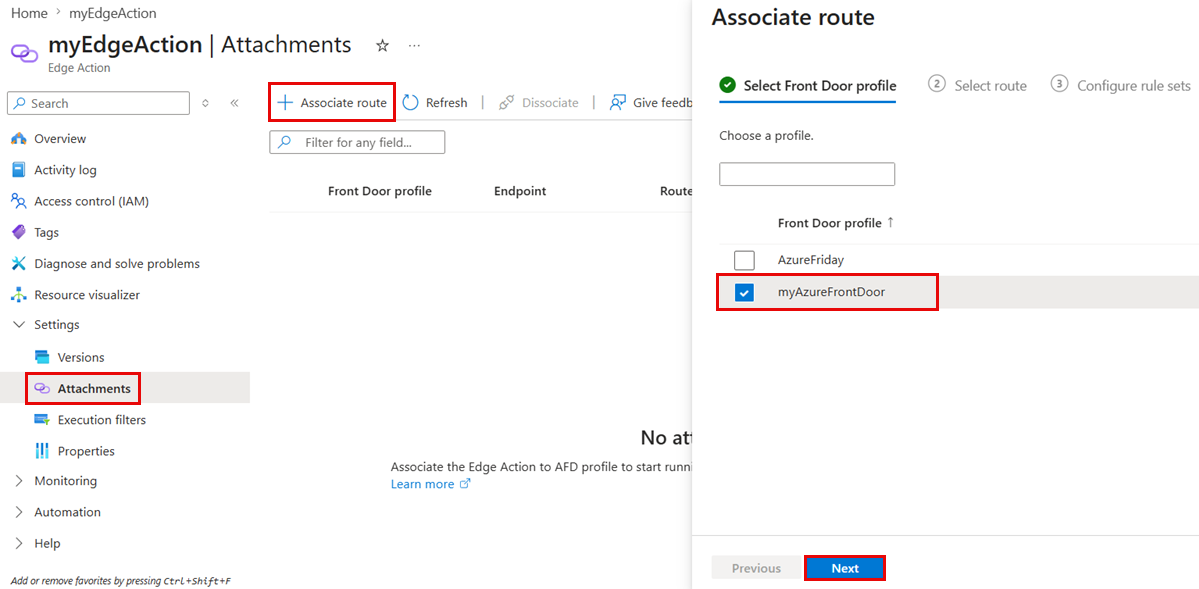This screenshot has height=589, width=1199.
Task: Check the AzureFriday profile checkbox
Action: click(x=744, y=260)
